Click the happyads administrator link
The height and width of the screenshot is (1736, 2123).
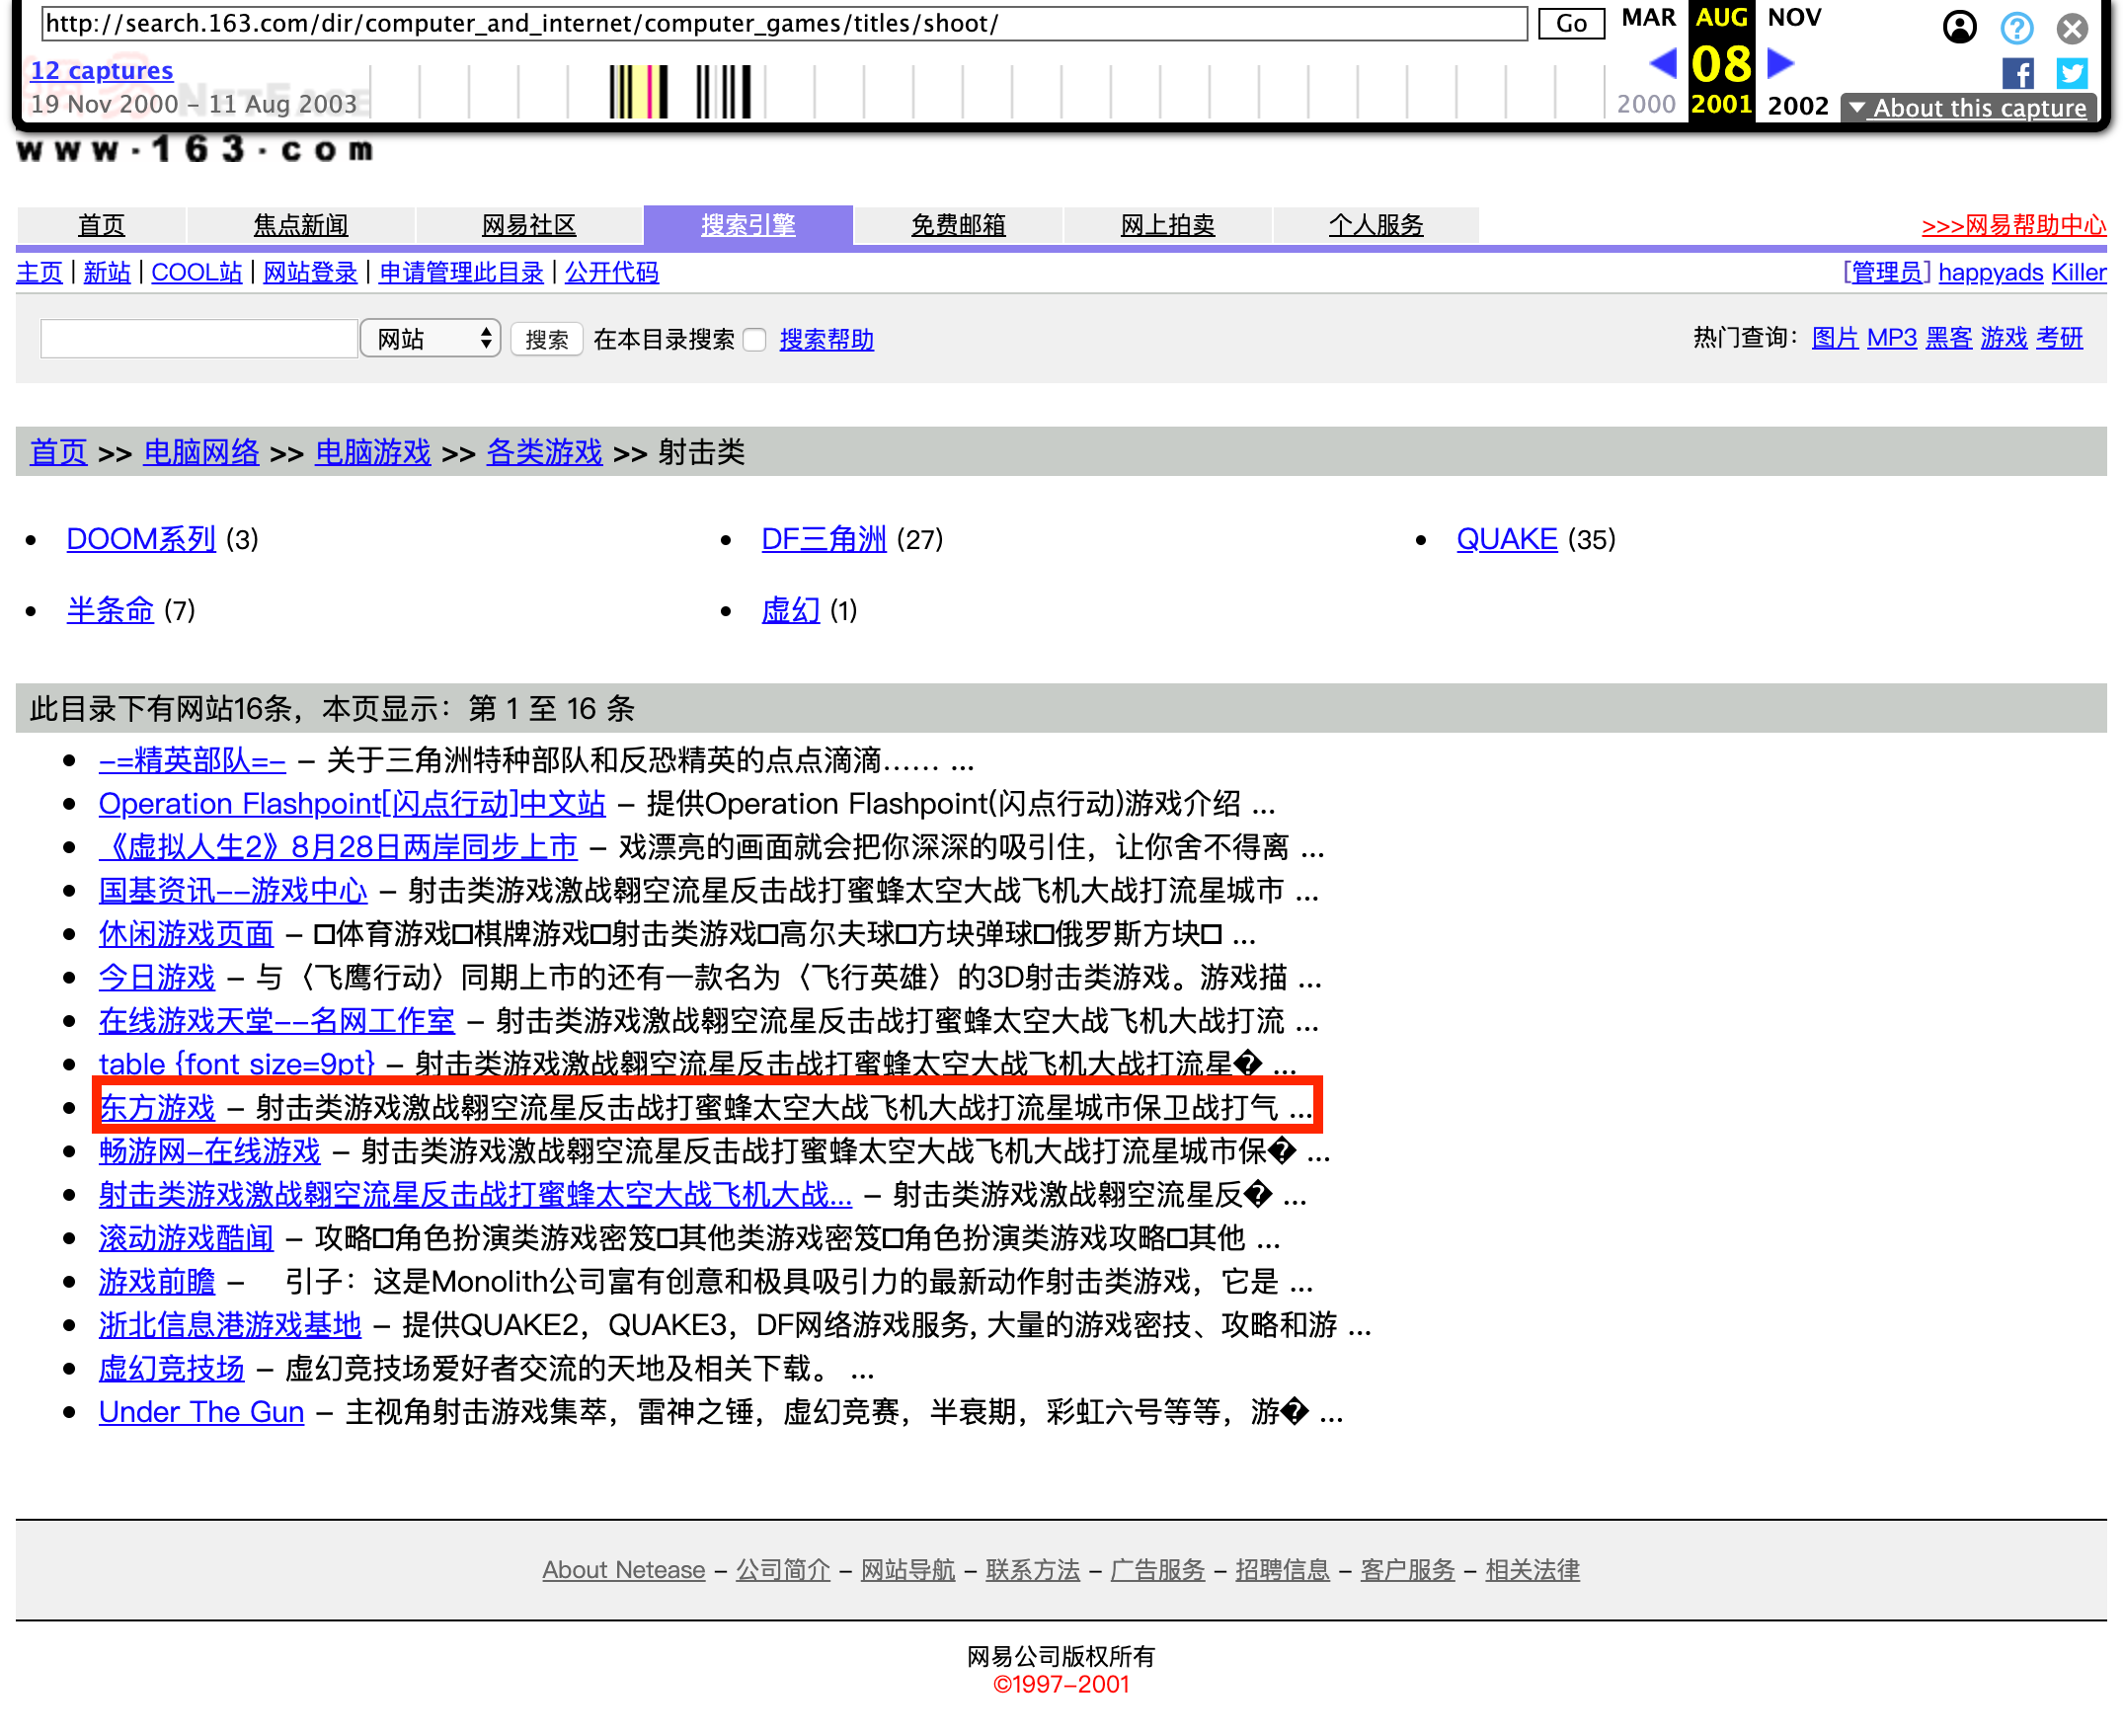(x=1990, y=272)
